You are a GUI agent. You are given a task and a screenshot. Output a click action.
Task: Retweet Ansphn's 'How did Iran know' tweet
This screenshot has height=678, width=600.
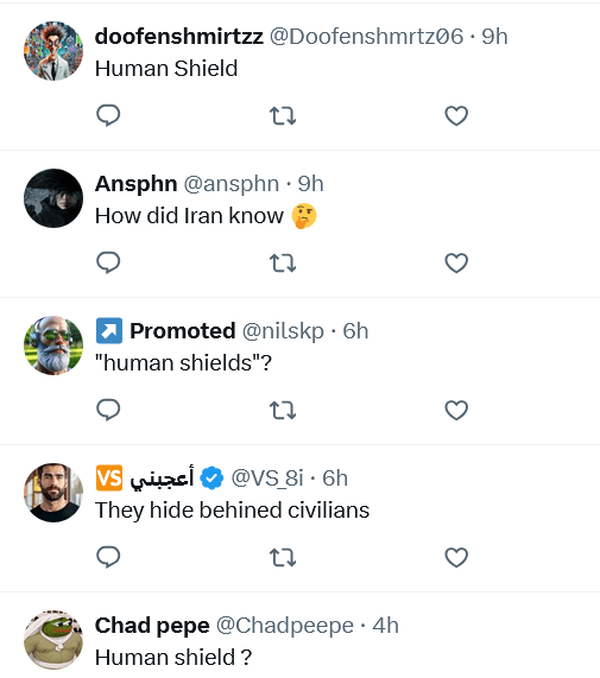point(283,264)
